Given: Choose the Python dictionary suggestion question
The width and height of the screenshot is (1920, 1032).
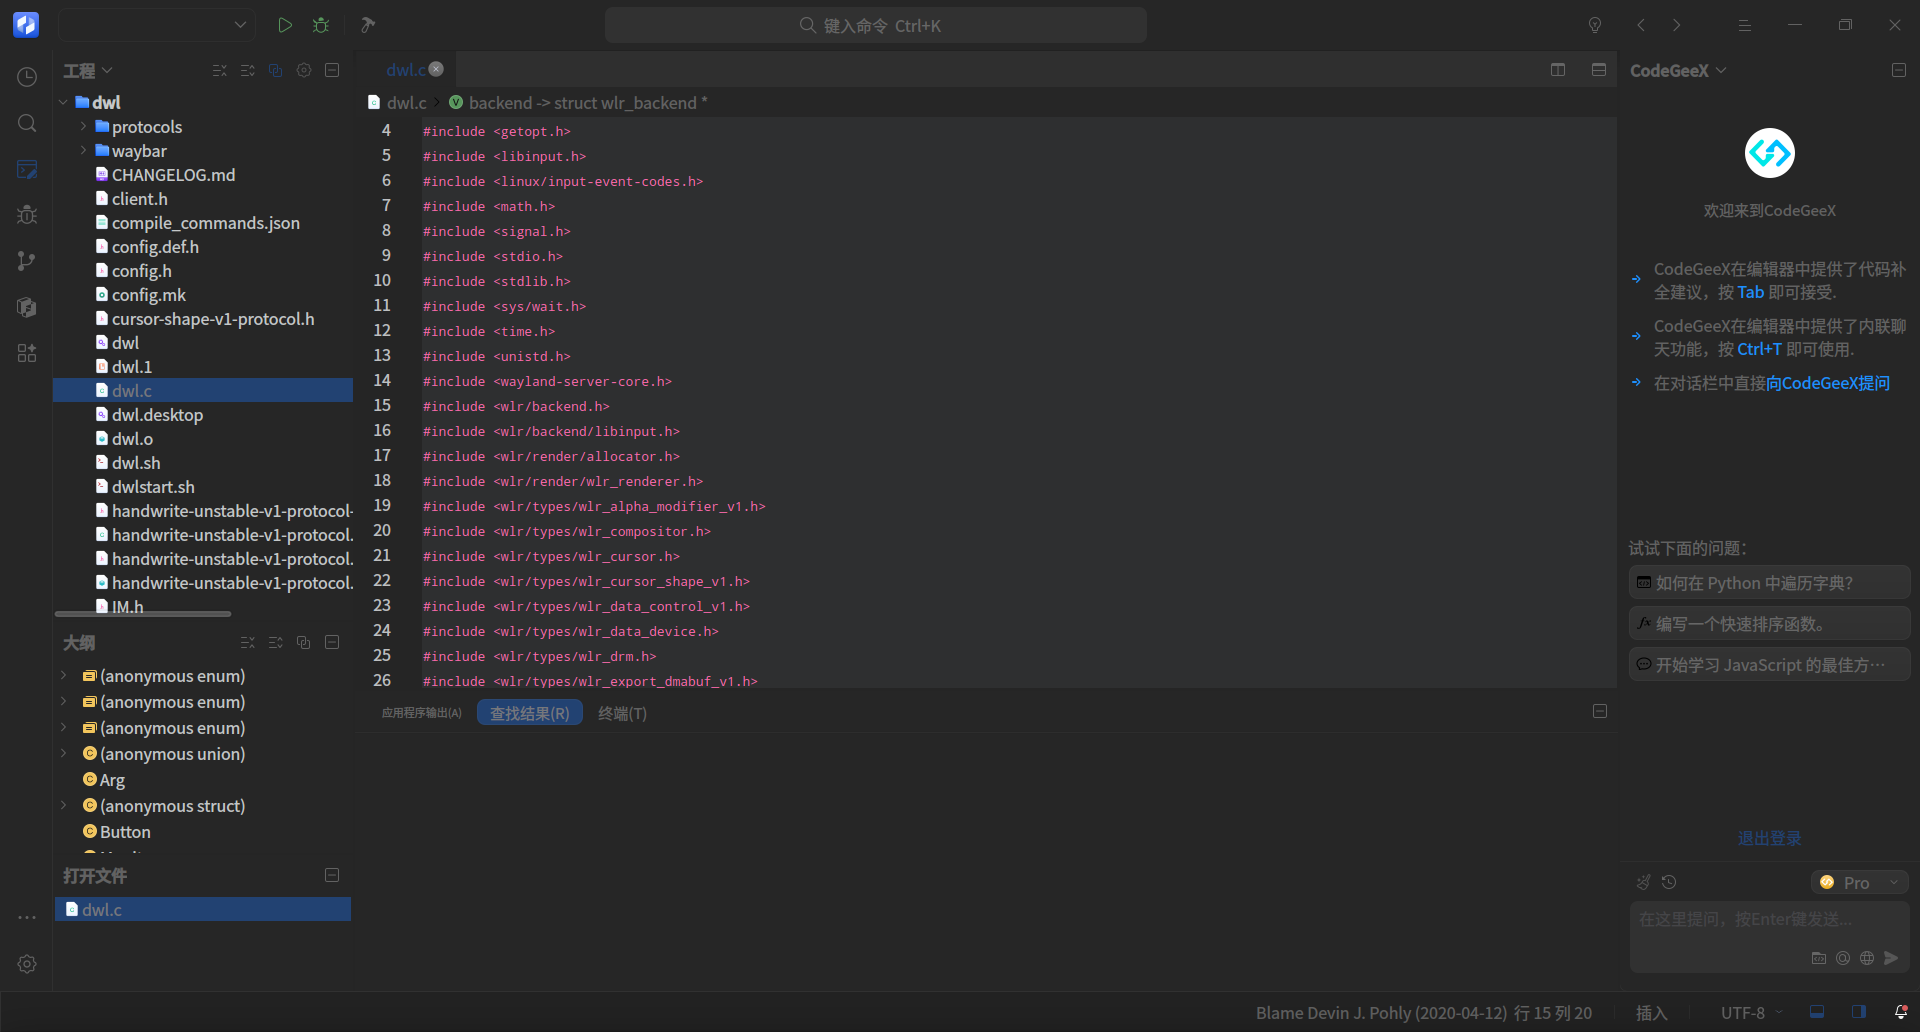Looking at the screenshot, I should click(1769, 583).
